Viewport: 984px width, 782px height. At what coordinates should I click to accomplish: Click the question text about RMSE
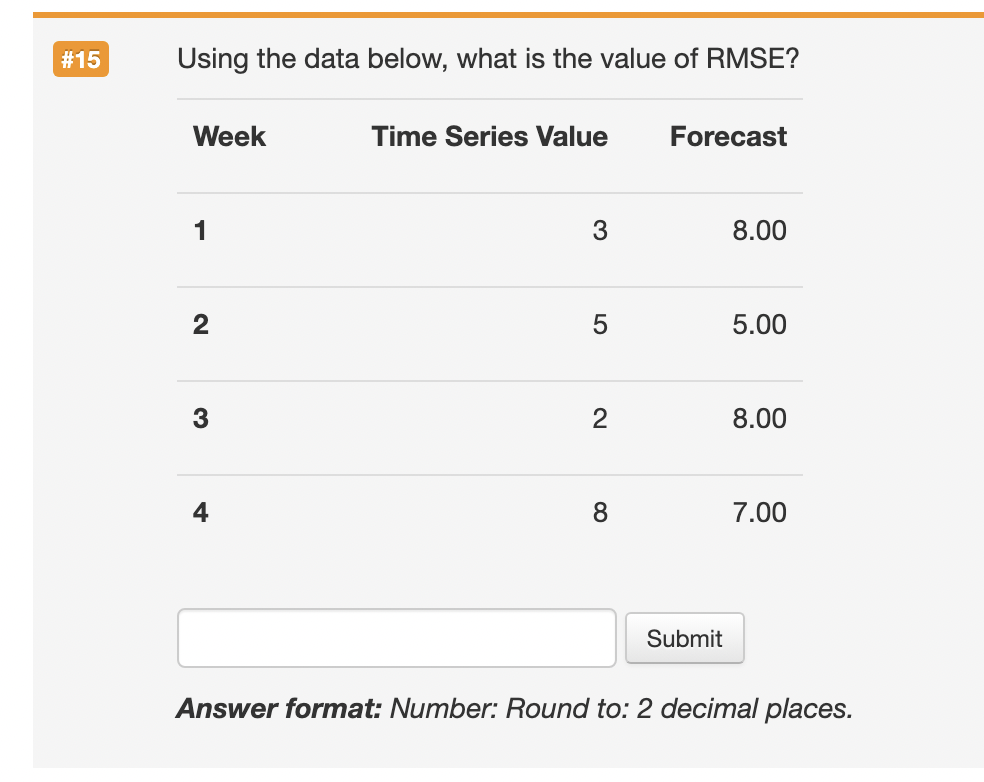487,59
